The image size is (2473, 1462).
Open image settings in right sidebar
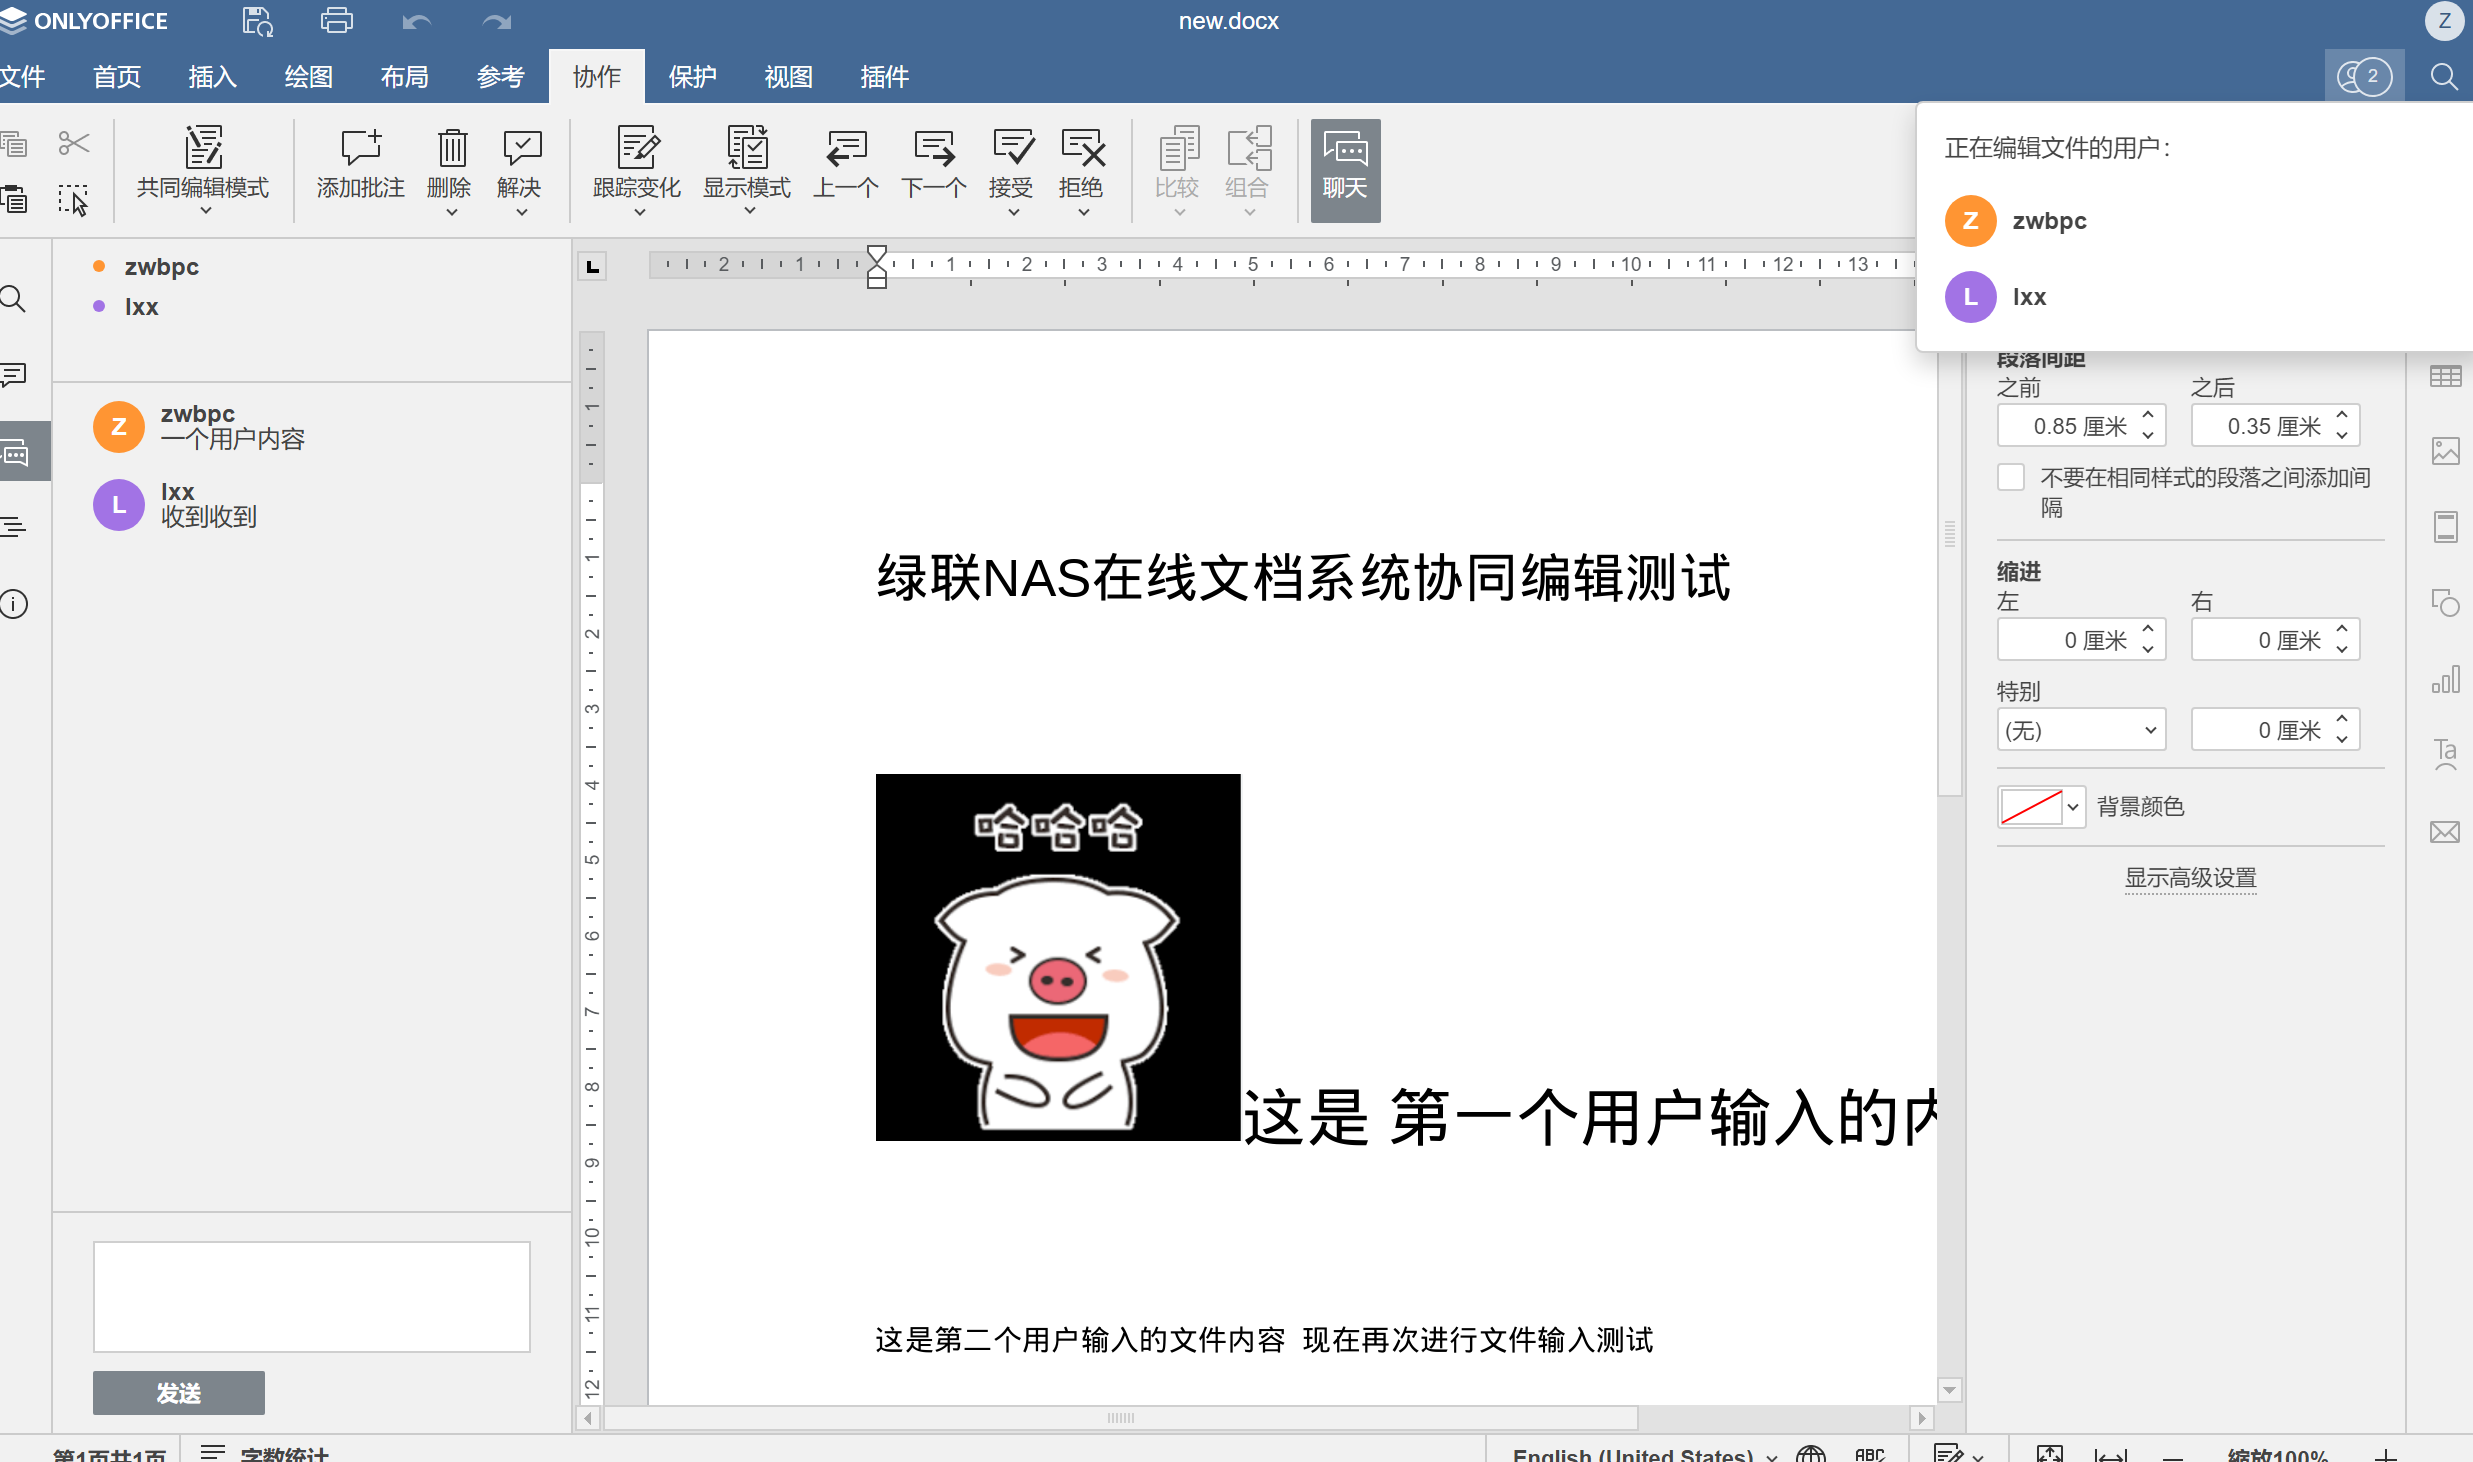[x=2445, y=451]
